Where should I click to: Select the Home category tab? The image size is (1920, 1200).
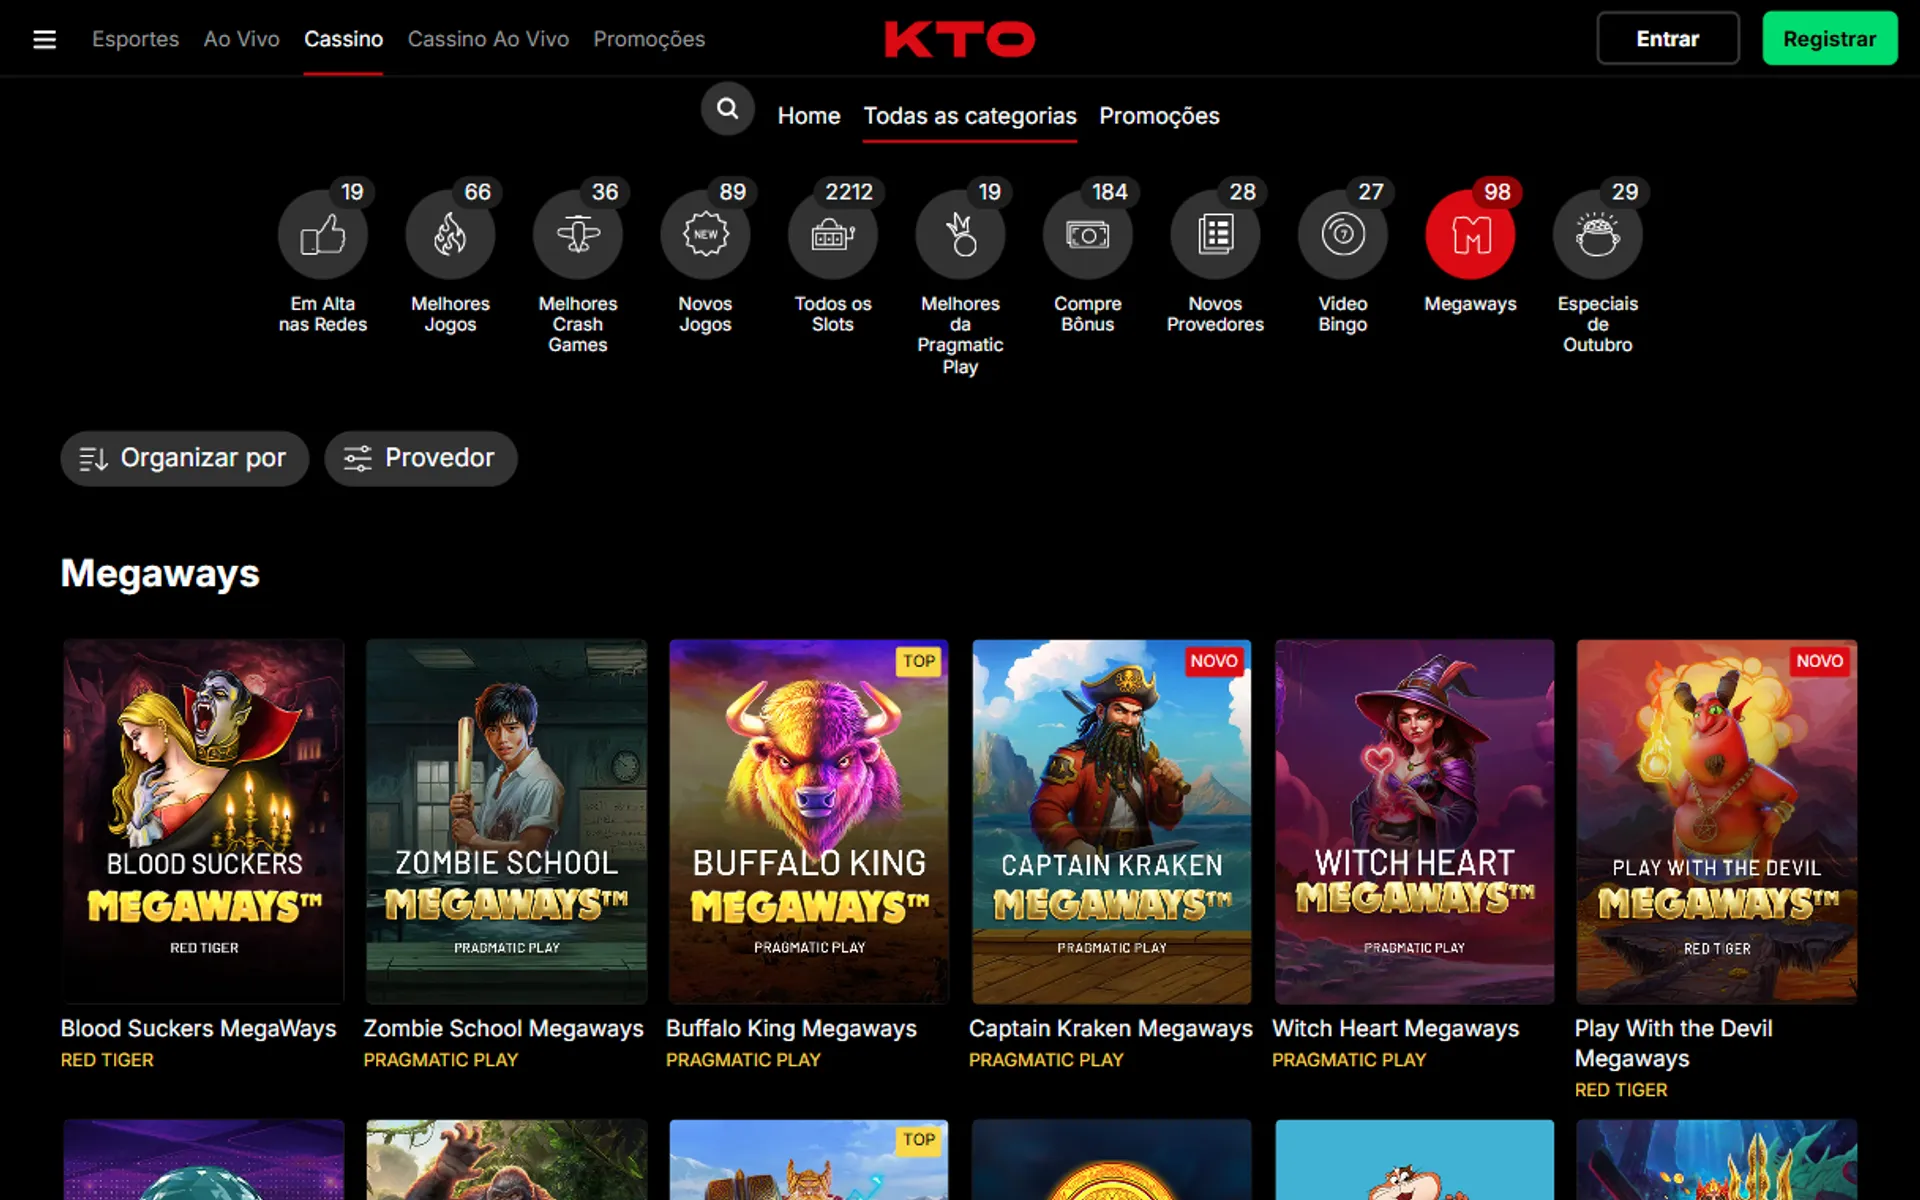808,116
